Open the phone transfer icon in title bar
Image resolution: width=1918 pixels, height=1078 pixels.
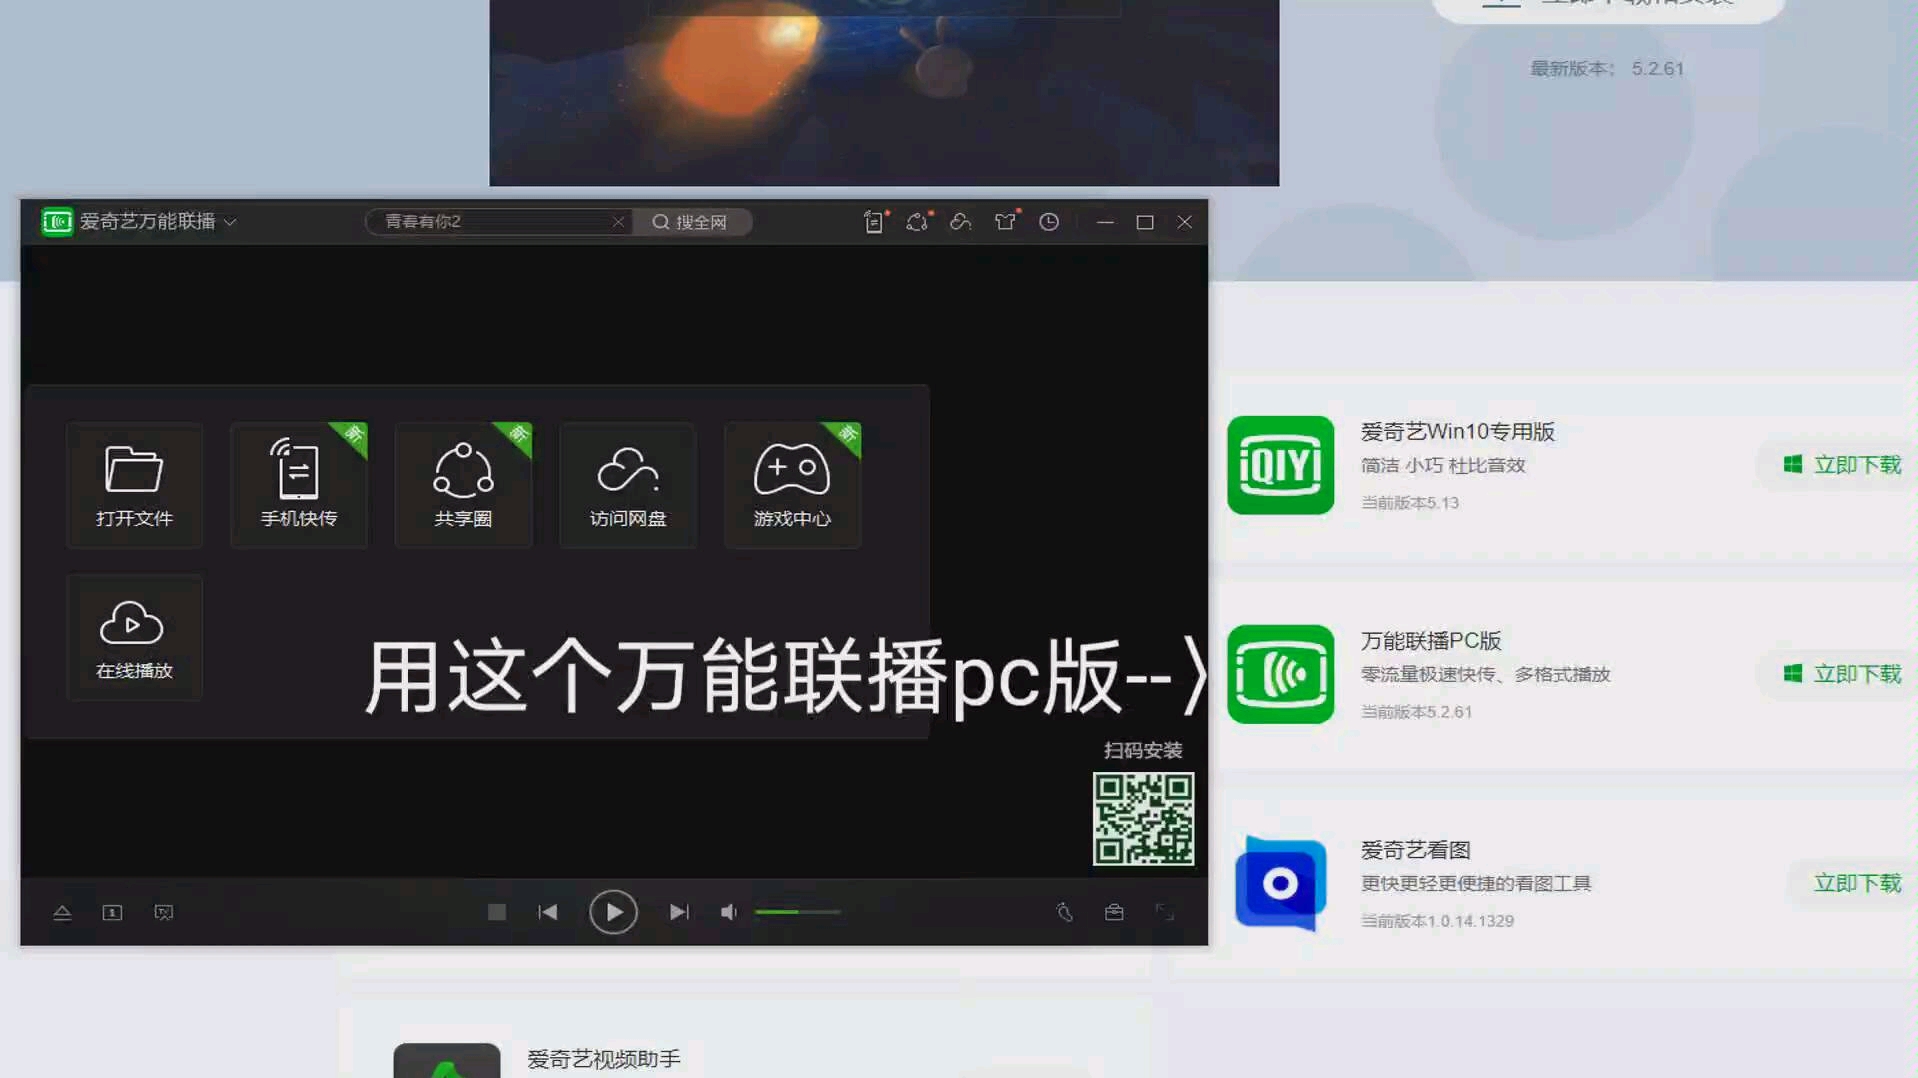[875, 222]
